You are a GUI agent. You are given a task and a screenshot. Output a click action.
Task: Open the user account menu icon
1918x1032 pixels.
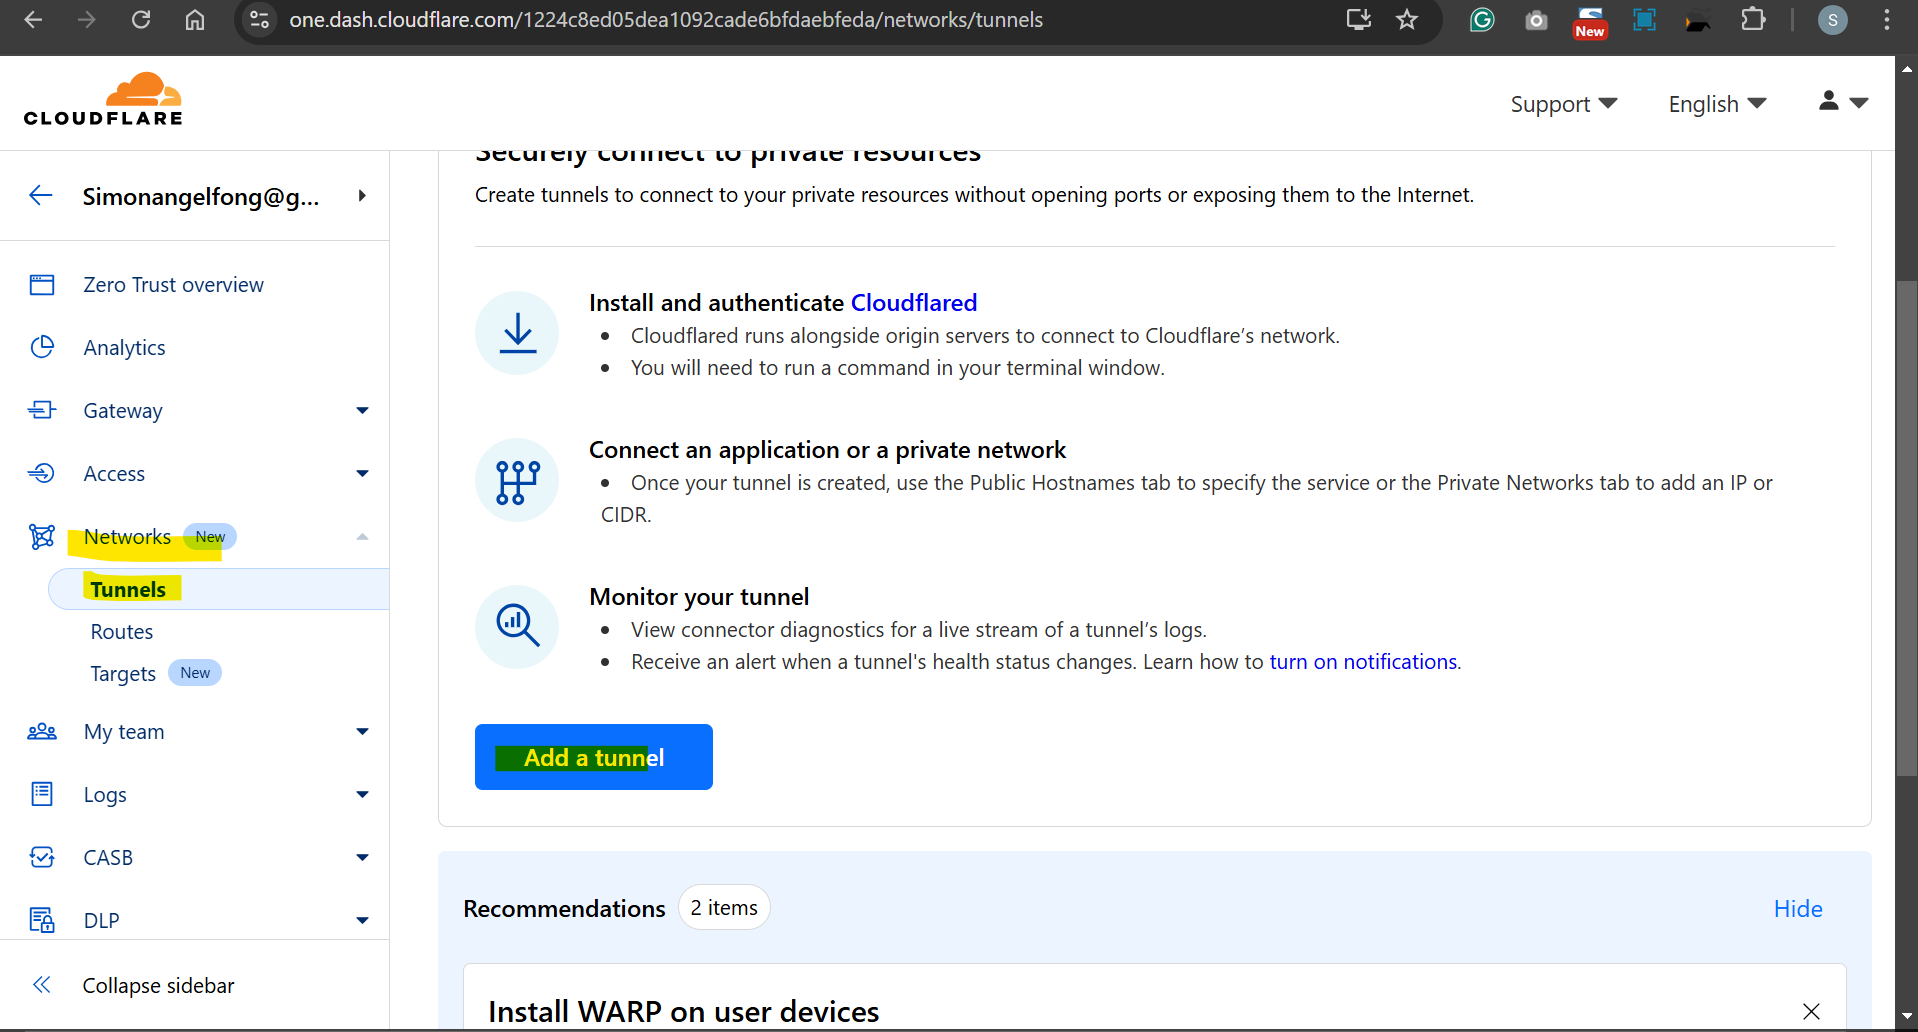[x=1843, y=102]
